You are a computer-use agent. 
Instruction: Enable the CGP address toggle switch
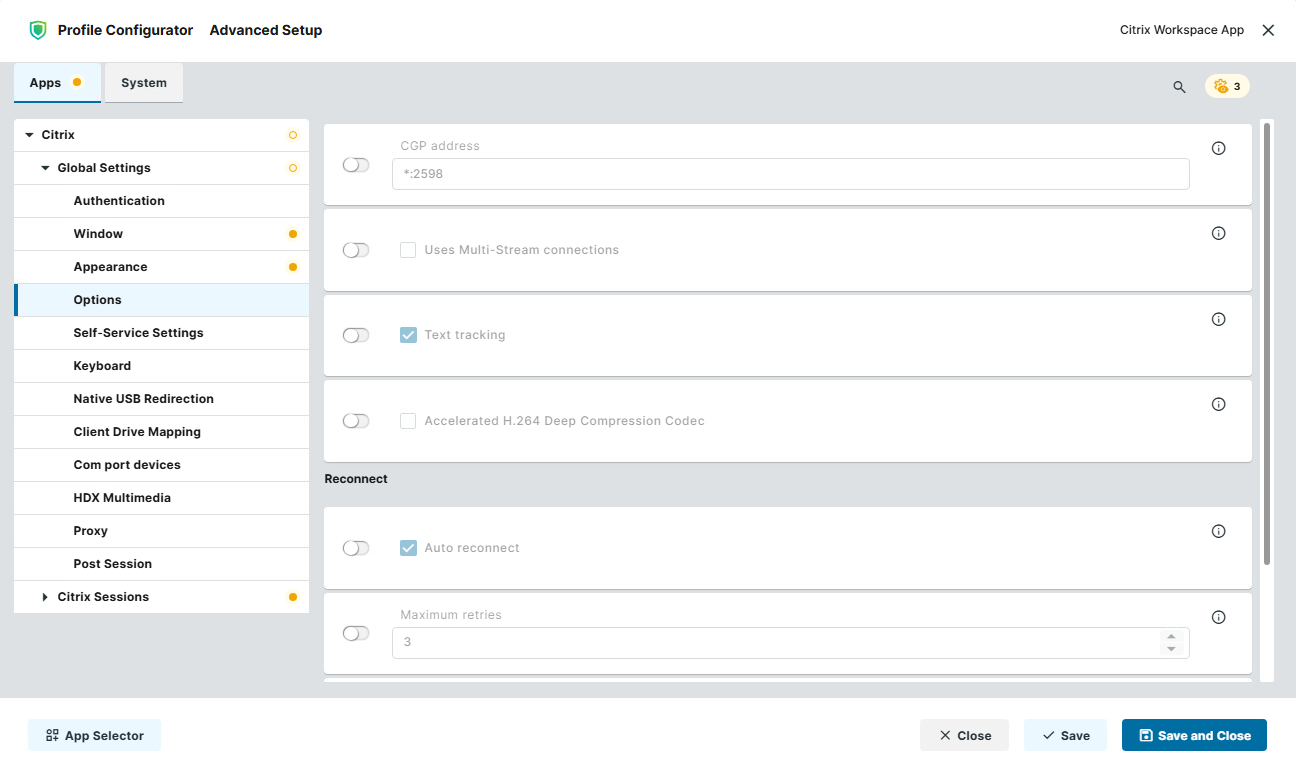(356, 165)
